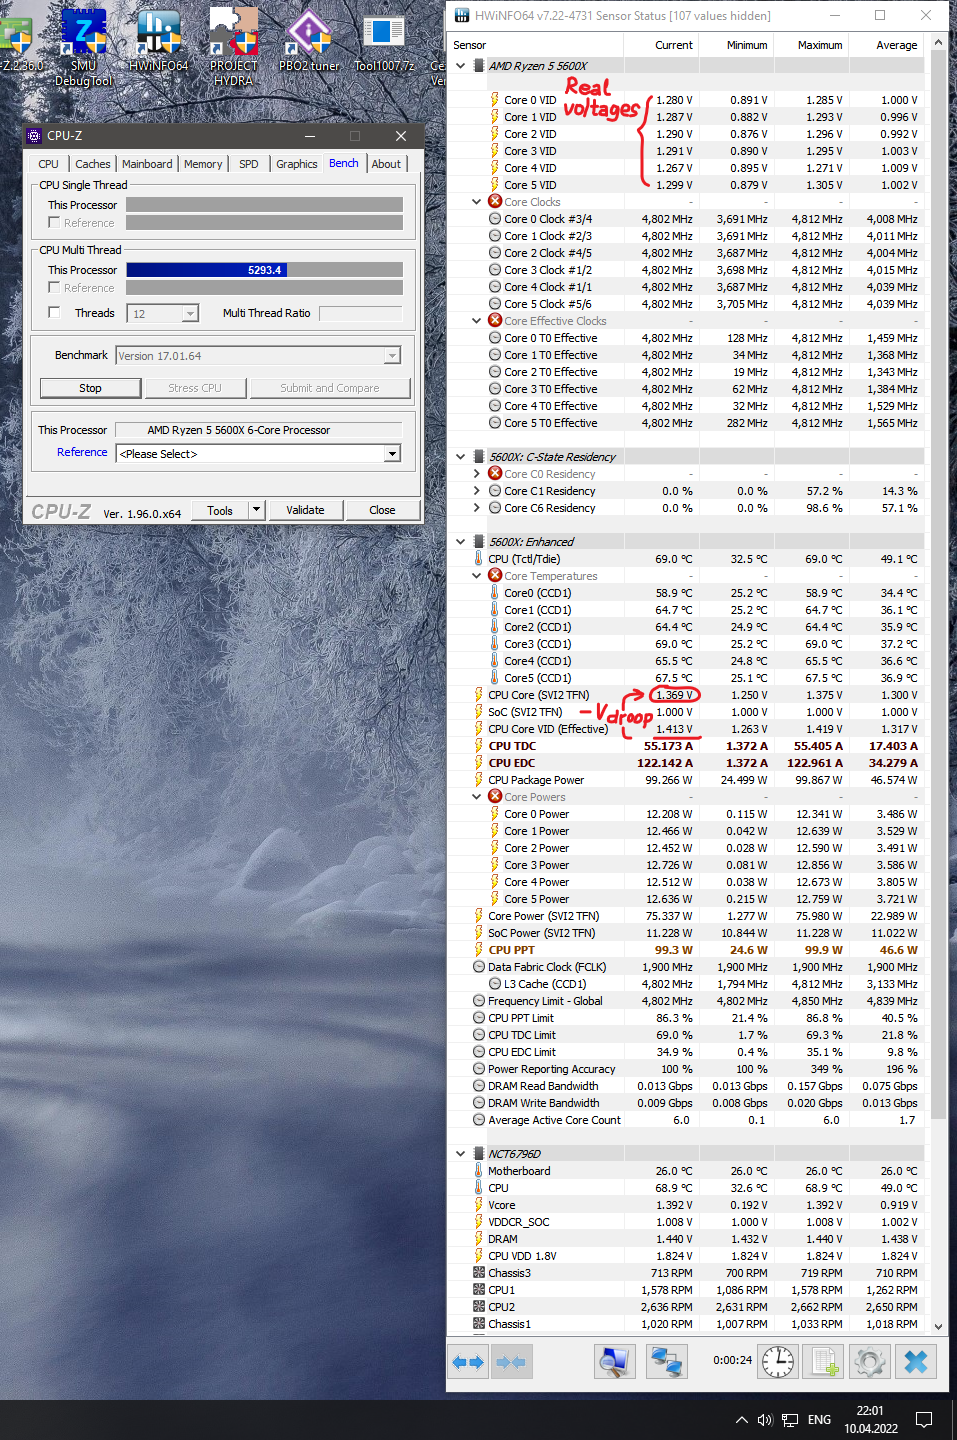Screen dimensions: 957x1440
Task: Click the shrink columns arrows icon in HWiNFO
Action: coord(511,1362)
